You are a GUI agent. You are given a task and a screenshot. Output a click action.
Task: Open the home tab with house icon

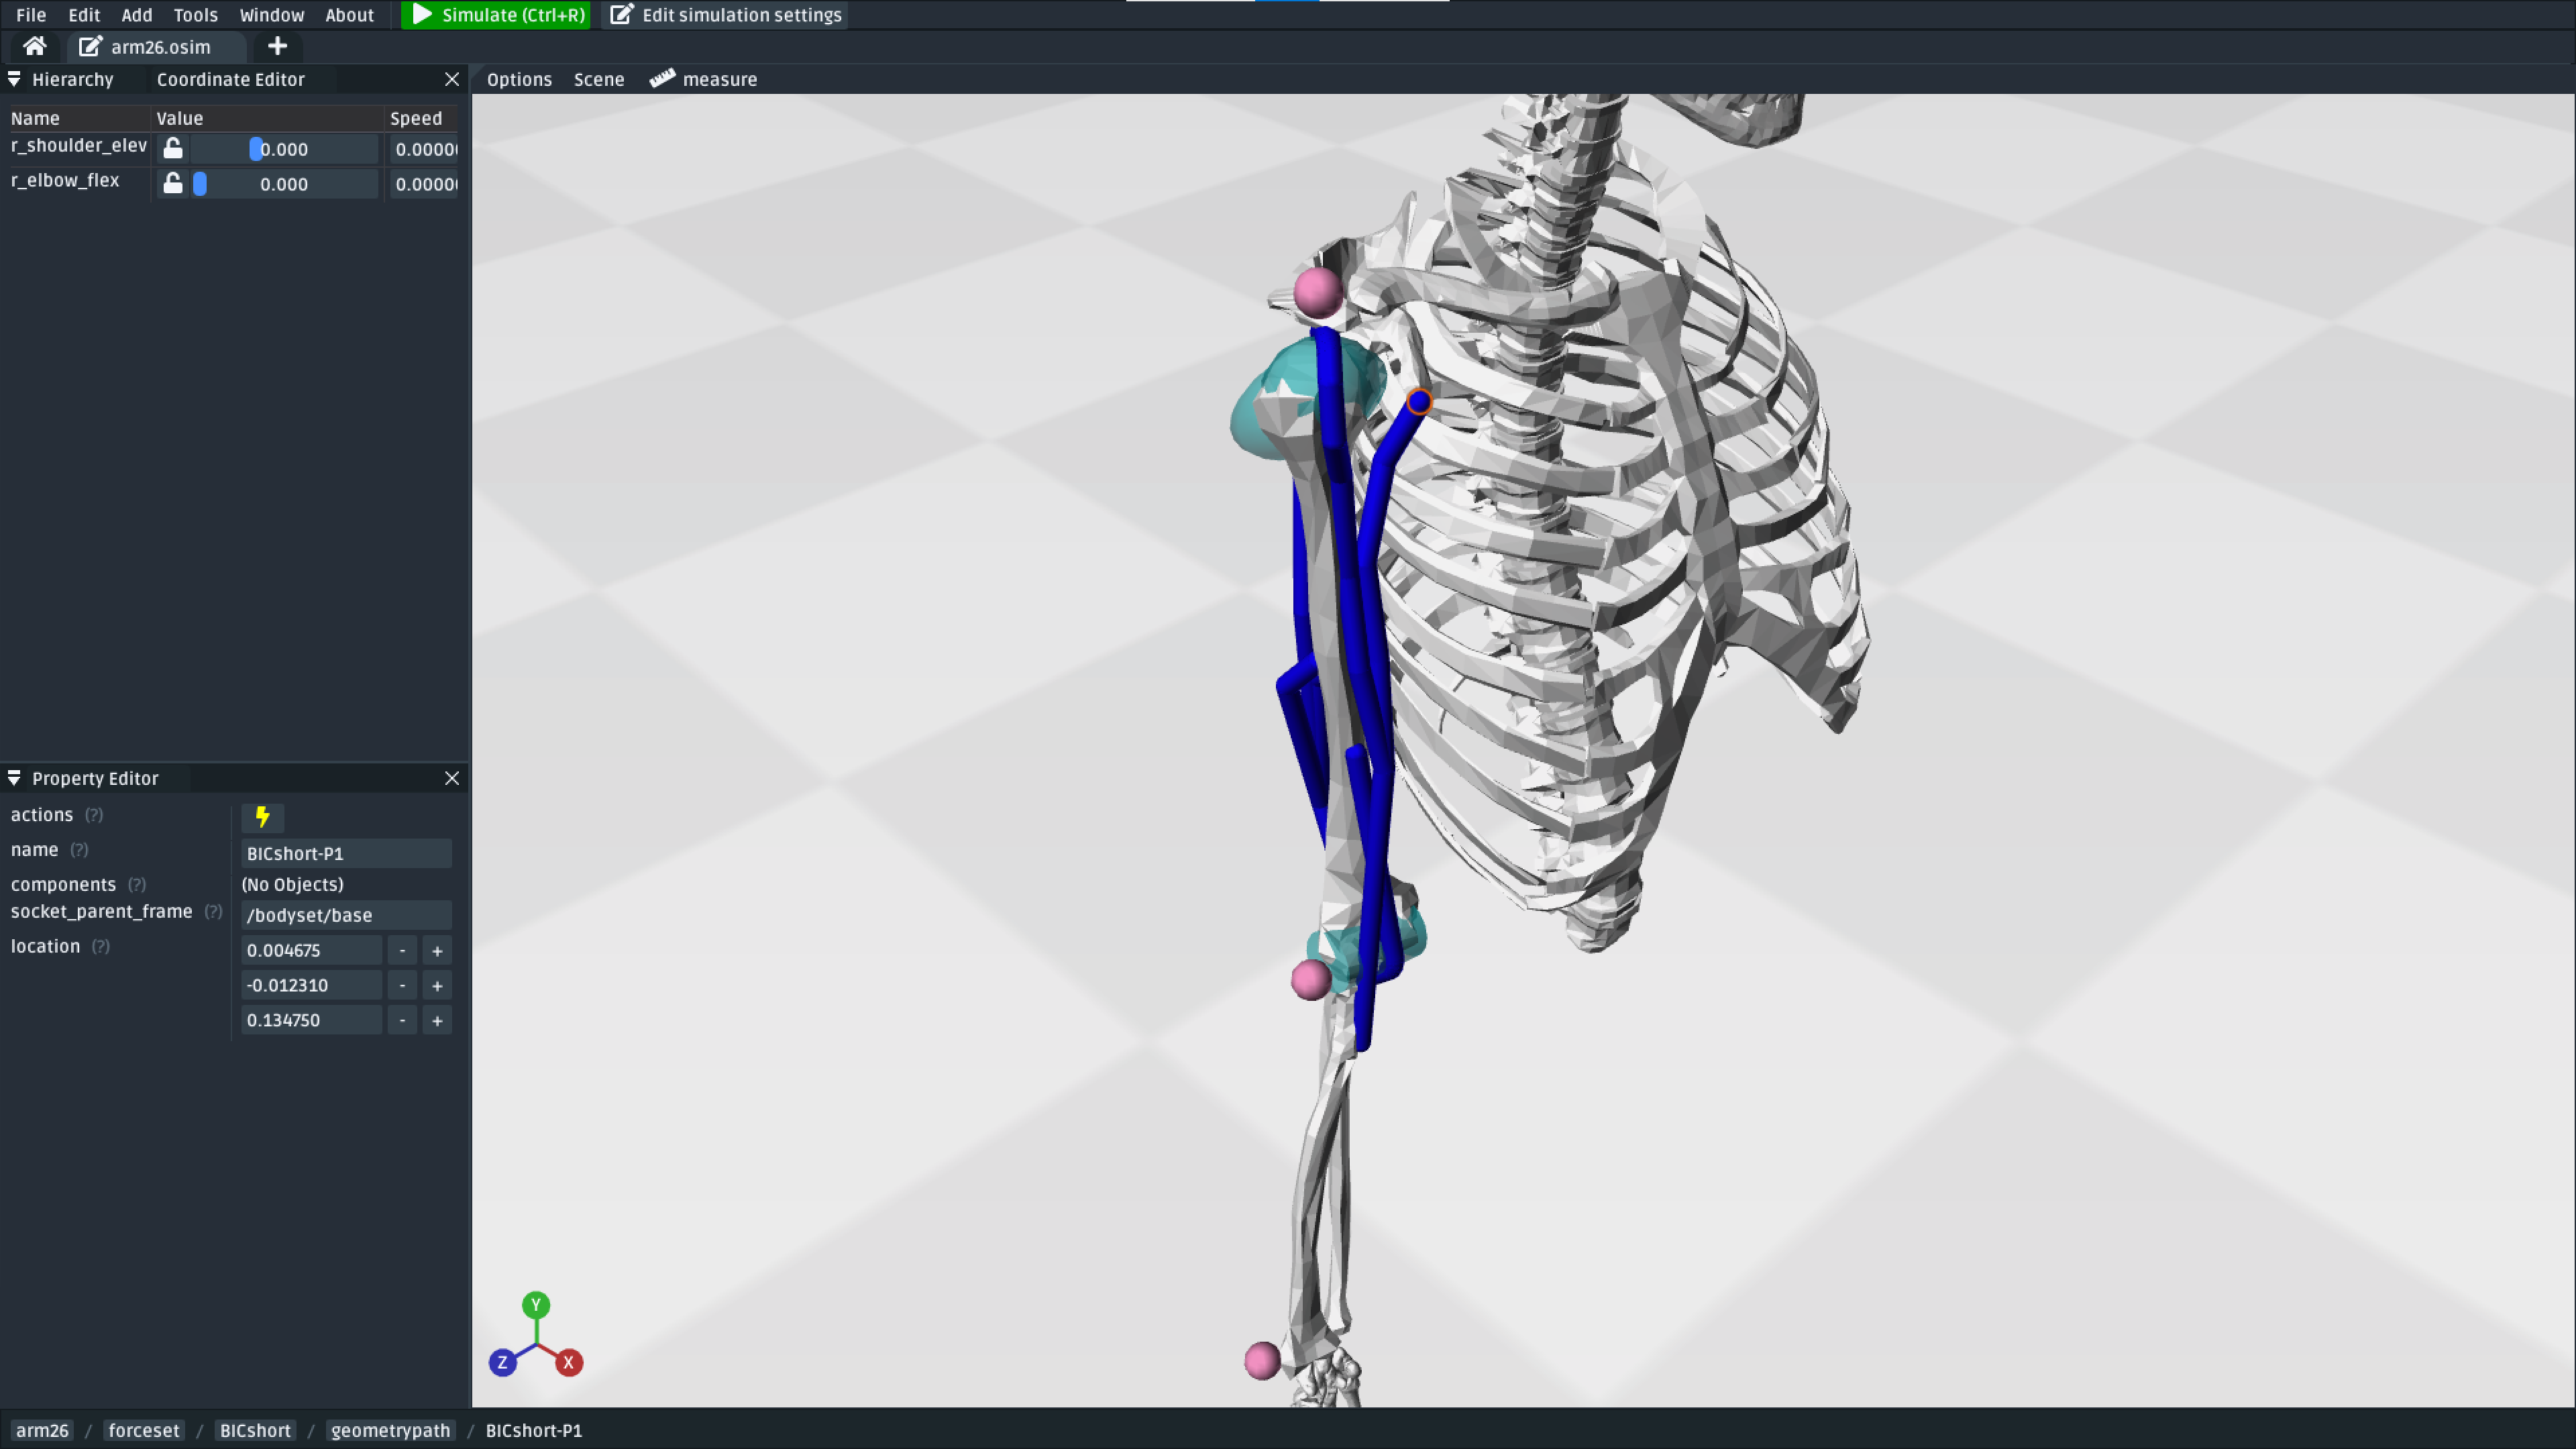pos(33,46)
